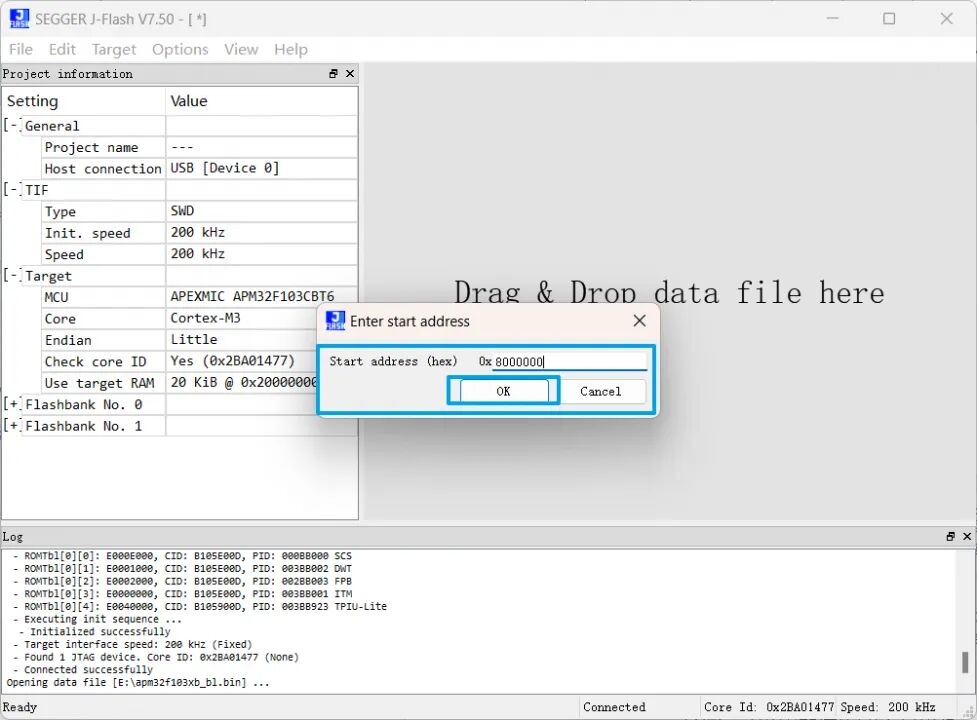Screen dimensions: 977x720
Task: Open the File menu
Action: pos(20,49)
